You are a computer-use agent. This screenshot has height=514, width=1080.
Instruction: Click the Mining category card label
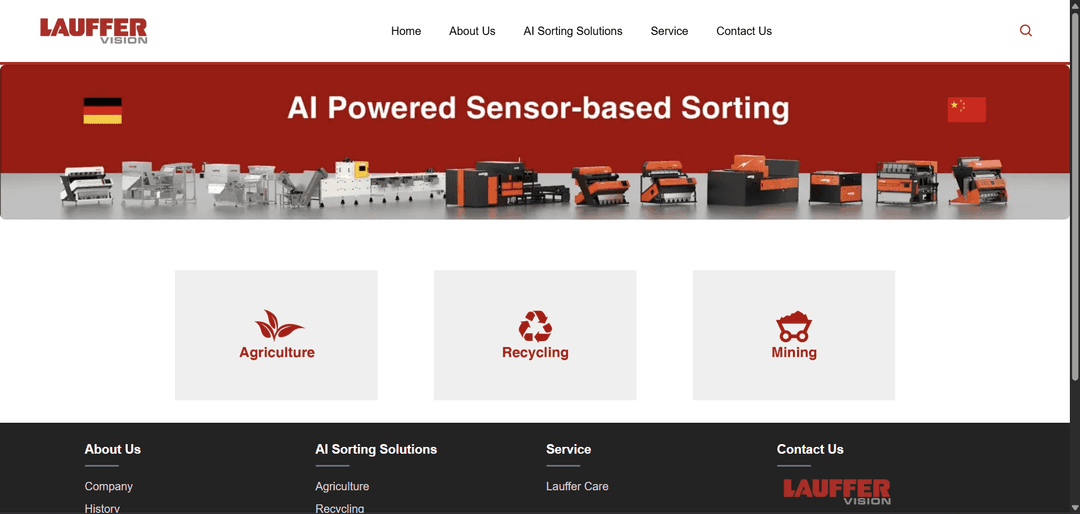point(793,352)
